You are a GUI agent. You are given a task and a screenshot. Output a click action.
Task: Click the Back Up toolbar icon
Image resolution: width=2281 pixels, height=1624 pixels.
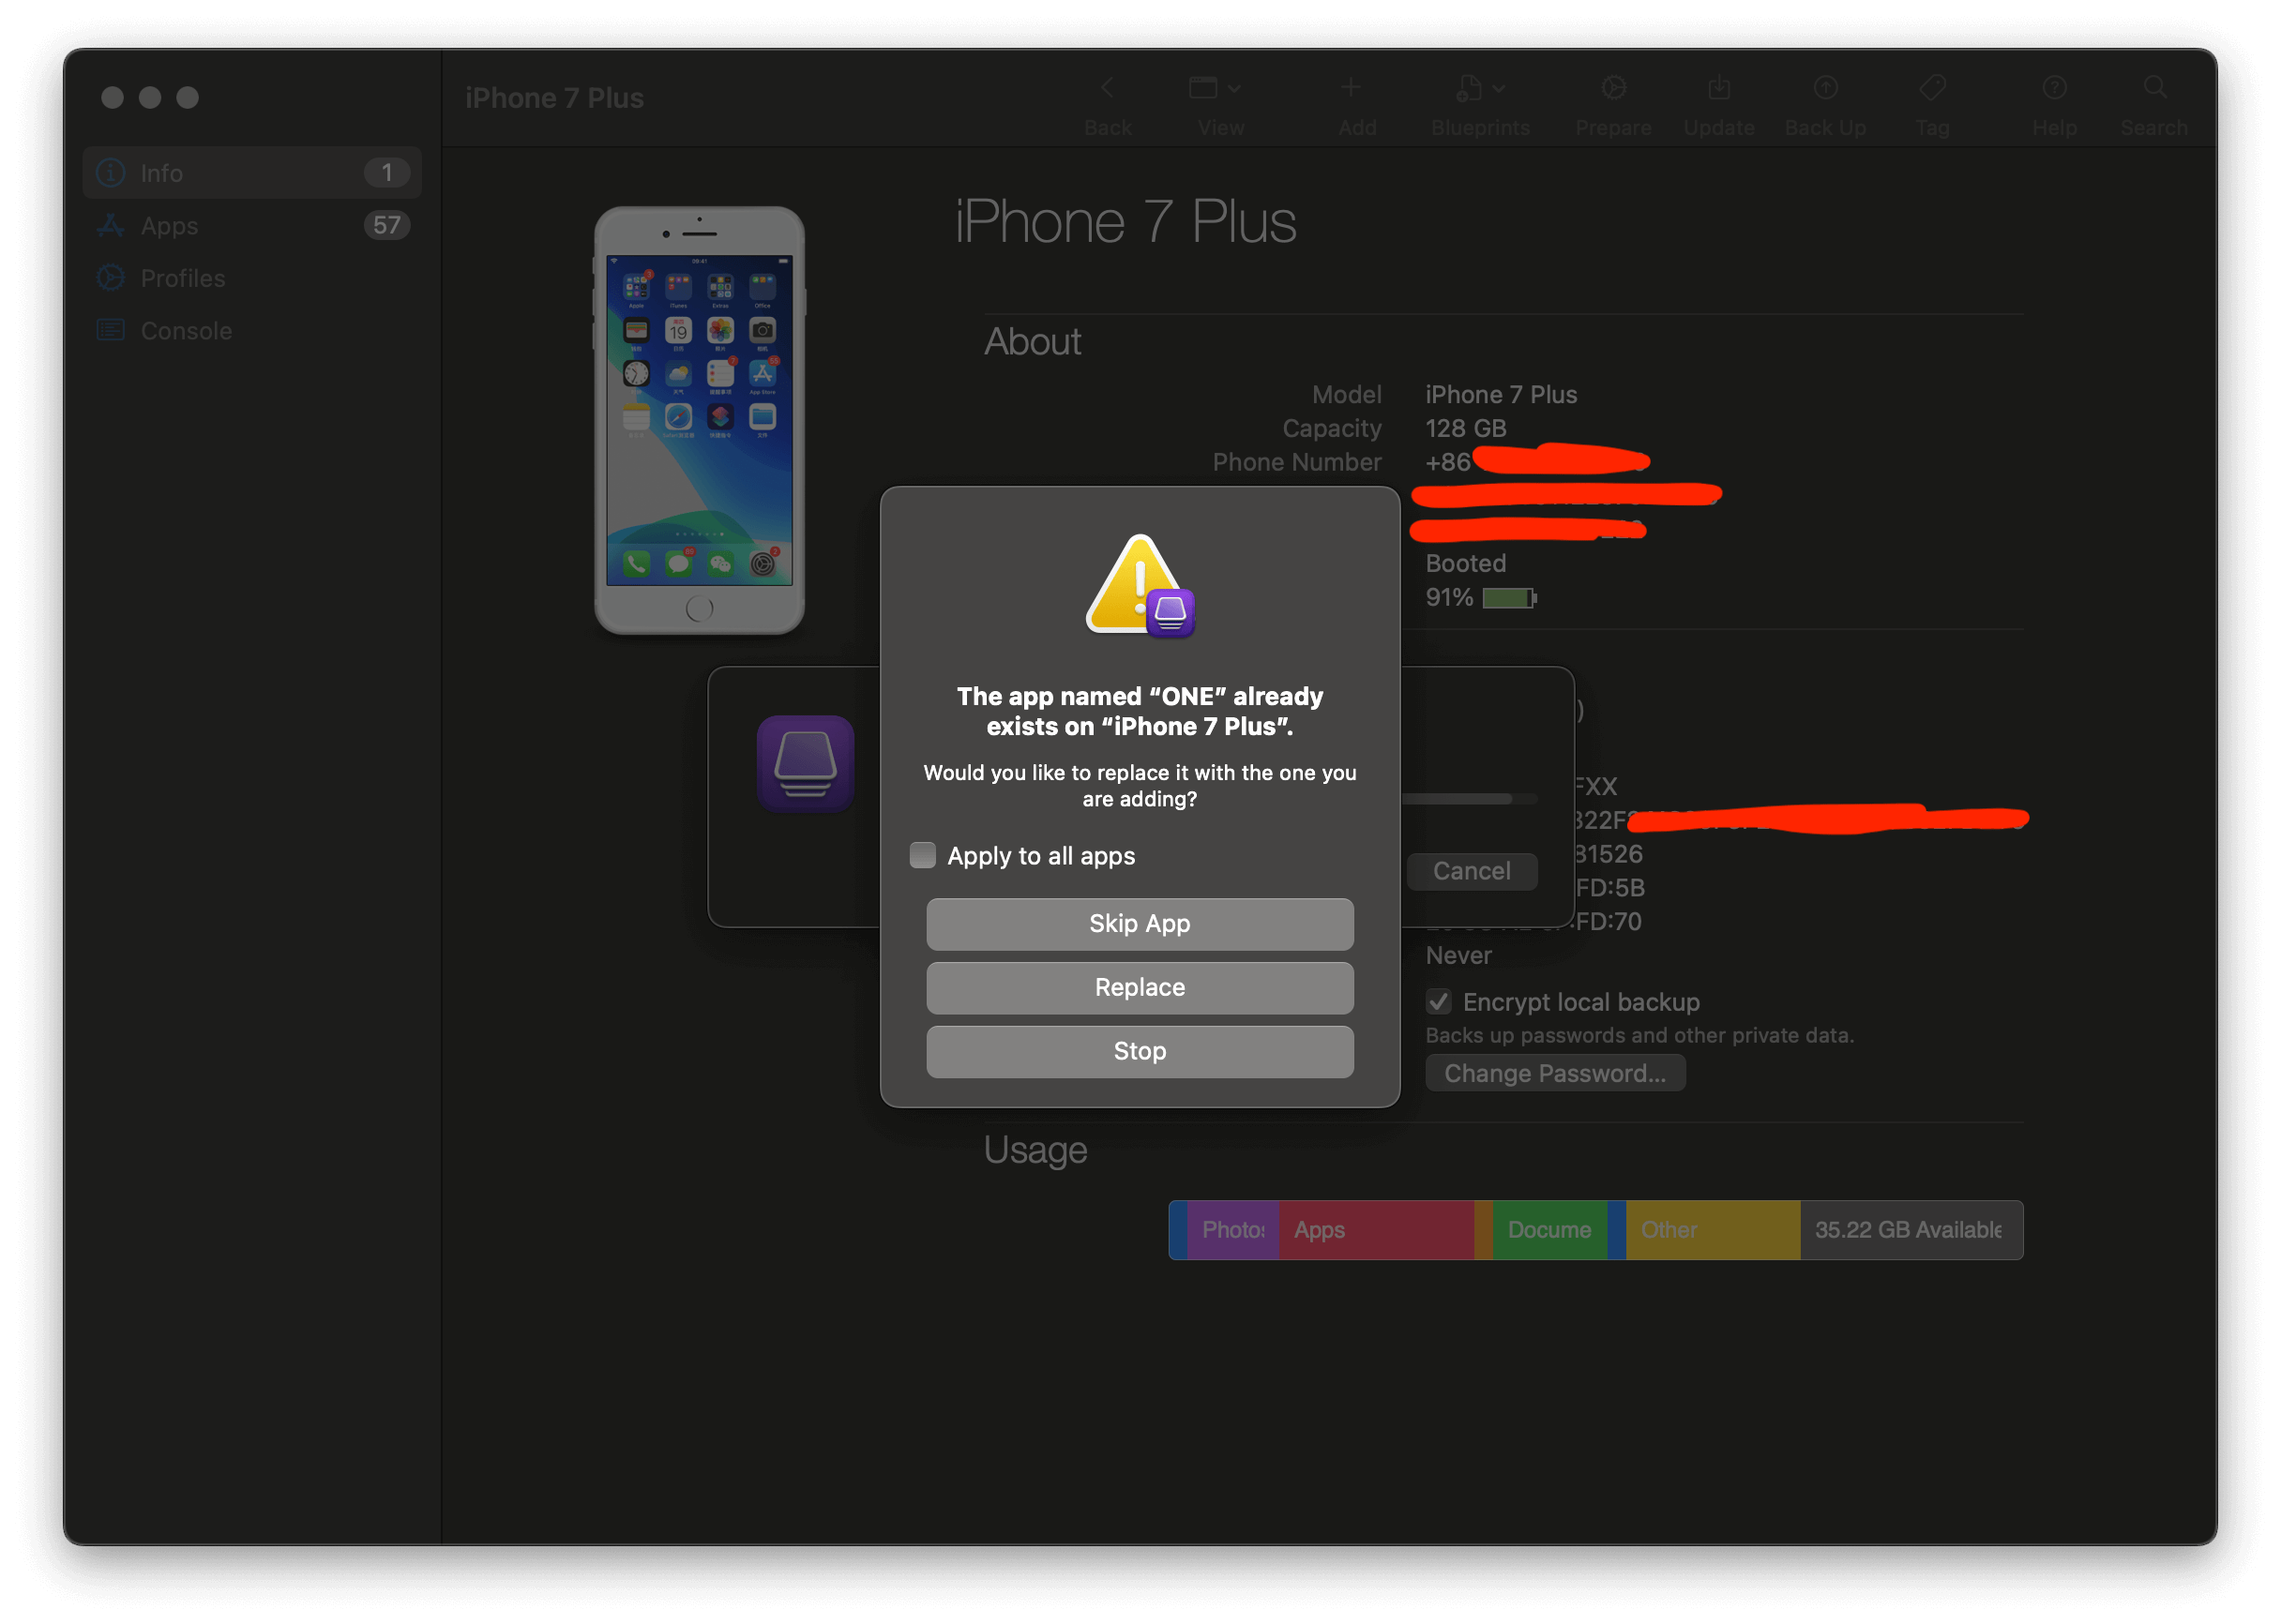click(1825, 89)
